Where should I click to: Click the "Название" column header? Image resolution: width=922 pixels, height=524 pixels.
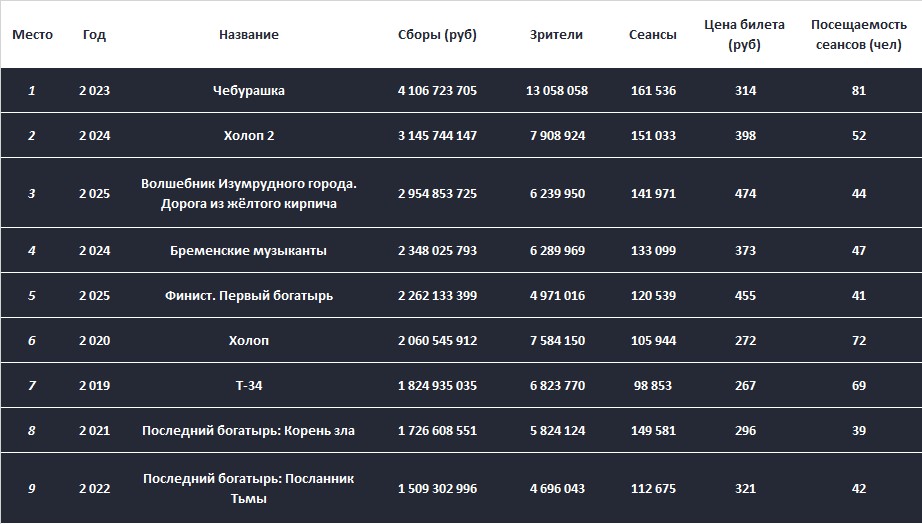(x=249, y=35)
